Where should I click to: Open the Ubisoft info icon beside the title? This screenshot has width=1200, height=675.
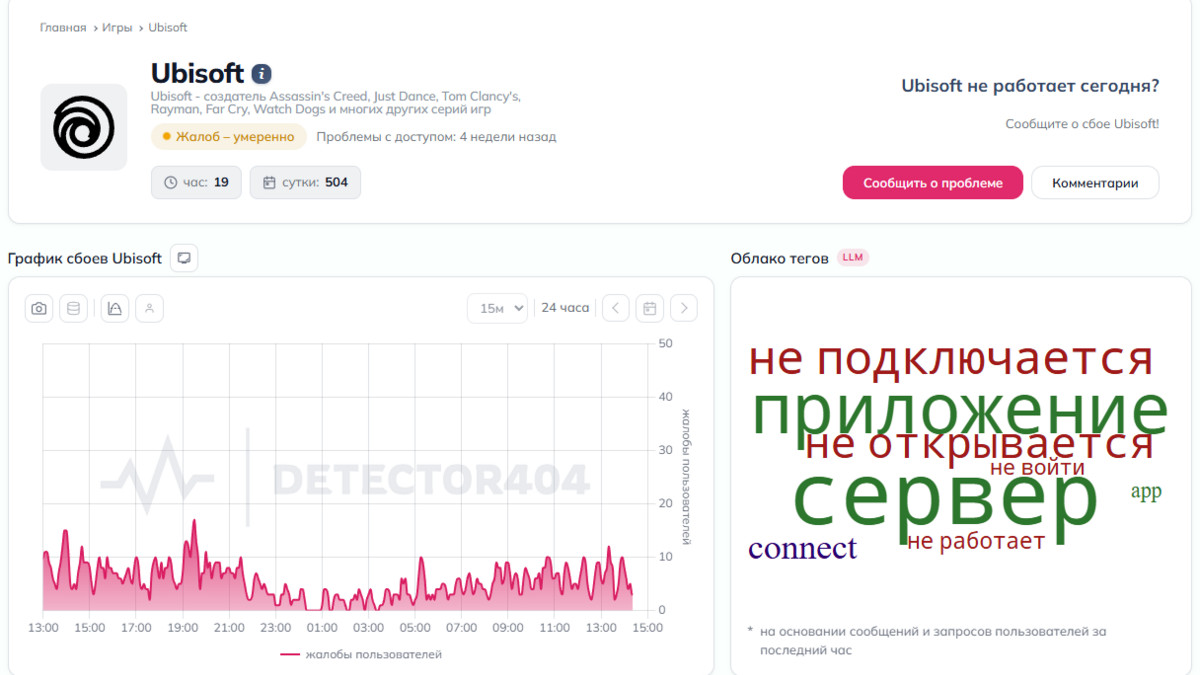pyautogui.click(x=261, y=74)
